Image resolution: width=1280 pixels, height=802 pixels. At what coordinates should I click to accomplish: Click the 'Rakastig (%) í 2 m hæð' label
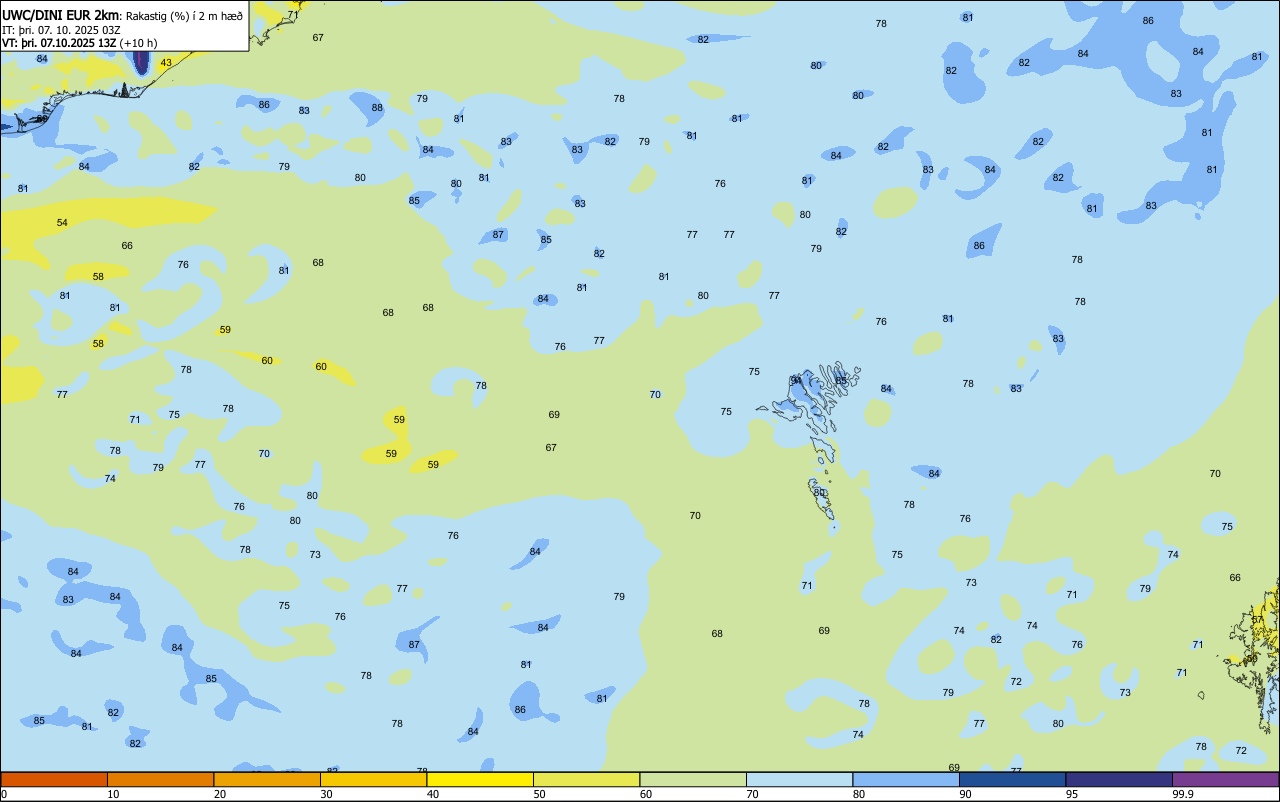(183, 16)
